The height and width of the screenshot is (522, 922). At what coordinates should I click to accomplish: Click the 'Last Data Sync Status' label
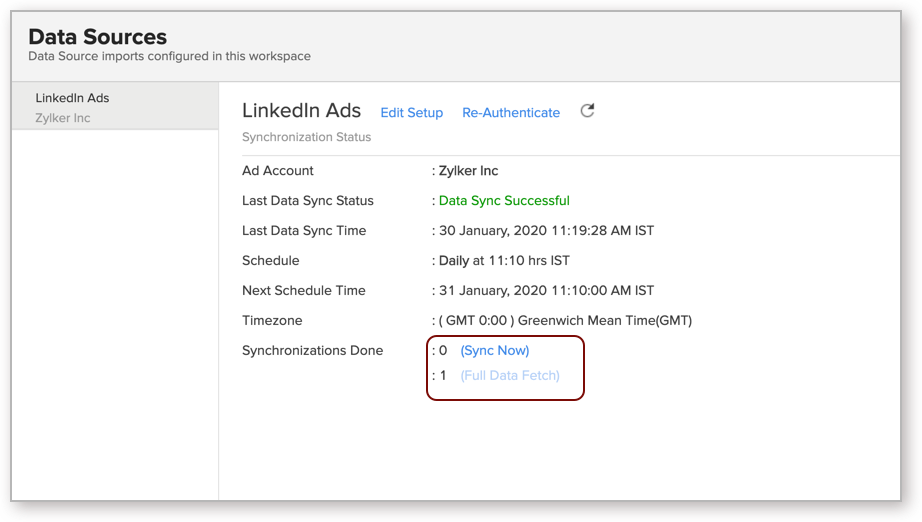pyautogui.click(x=308, y=200)
